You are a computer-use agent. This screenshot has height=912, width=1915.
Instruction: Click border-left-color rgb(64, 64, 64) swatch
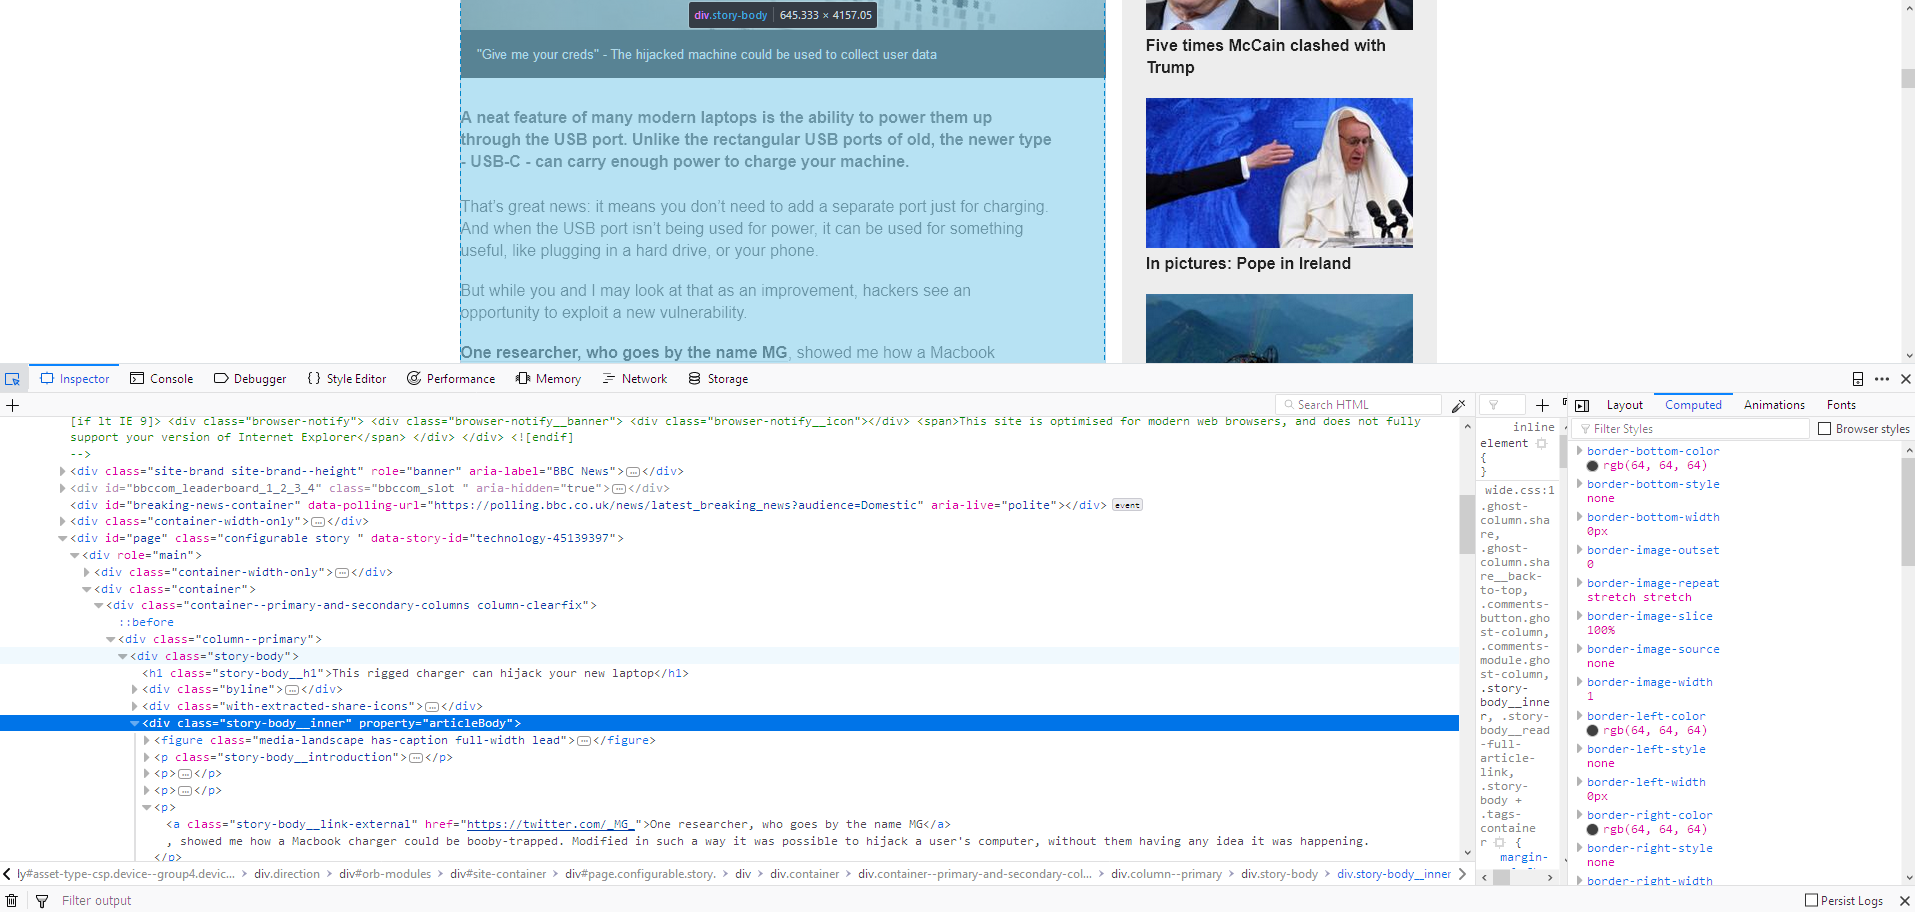click(x=1592, y=730)
